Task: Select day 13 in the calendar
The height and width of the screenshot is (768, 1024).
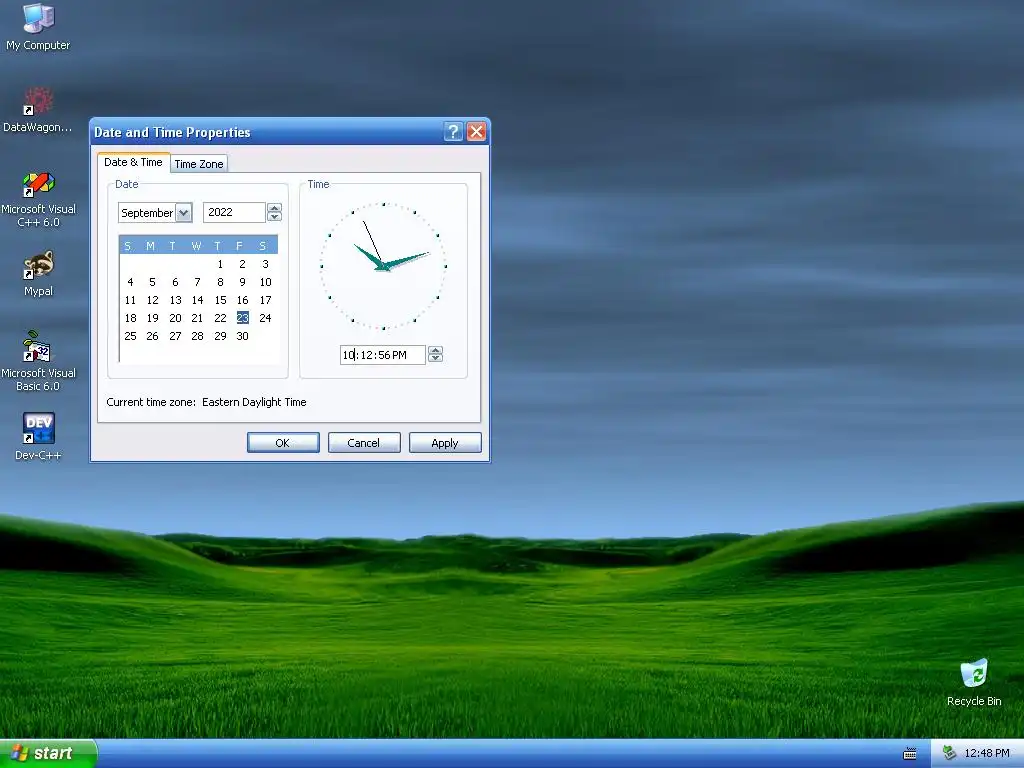Action: pos(175,300)
